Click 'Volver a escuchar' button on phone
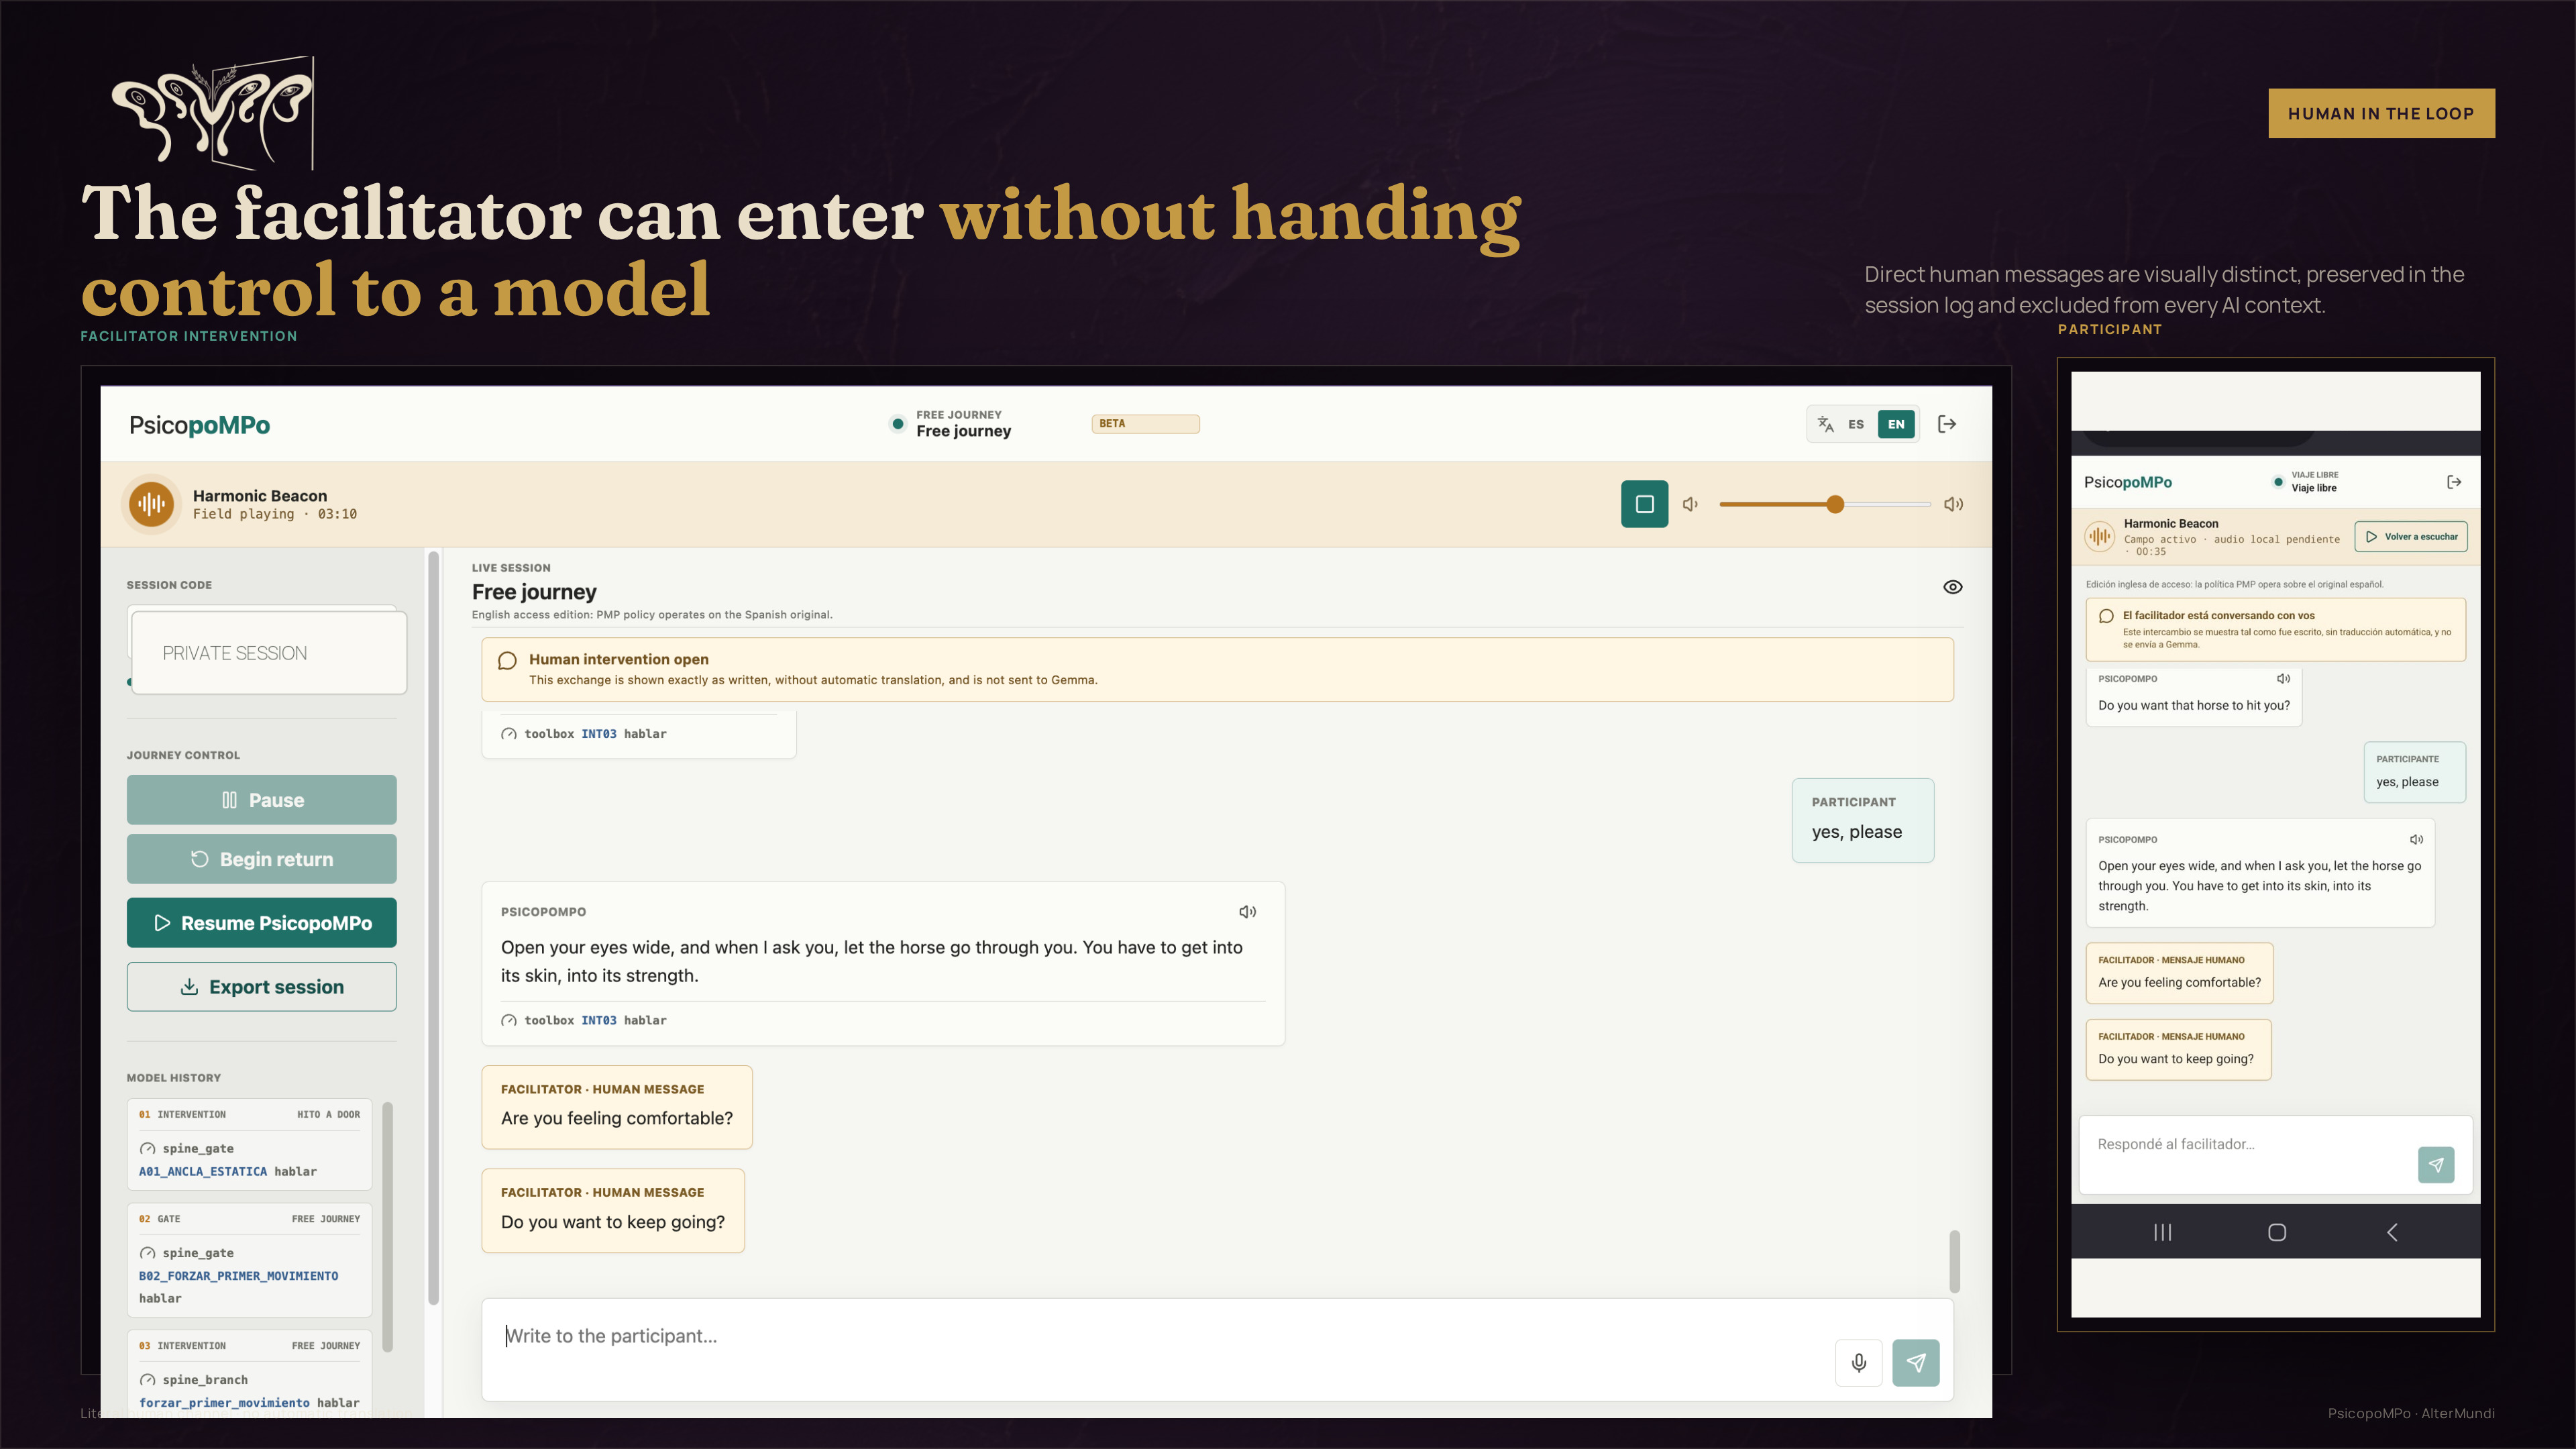 tap(2410, 537)
